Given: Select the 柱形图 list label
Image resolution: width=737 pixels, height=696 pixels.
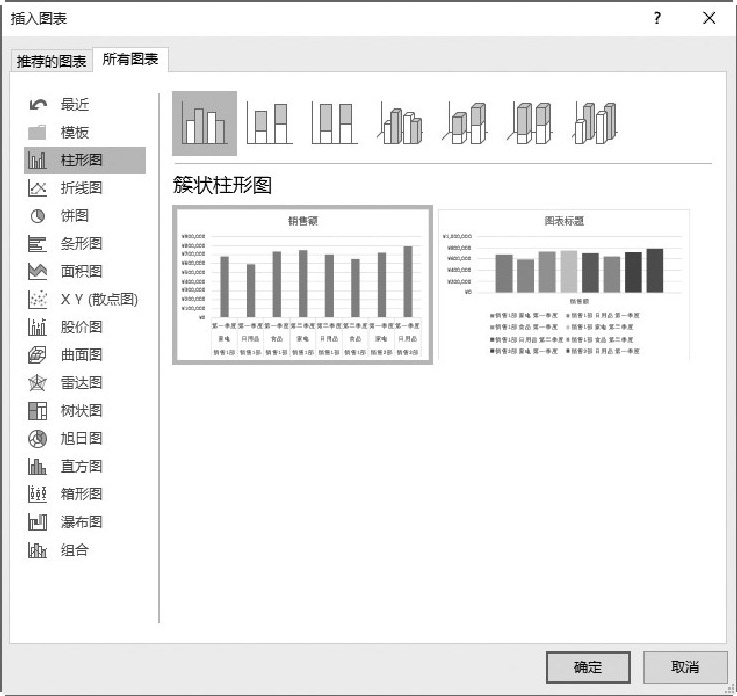Looking at the screenshot, I should (81, 160).
